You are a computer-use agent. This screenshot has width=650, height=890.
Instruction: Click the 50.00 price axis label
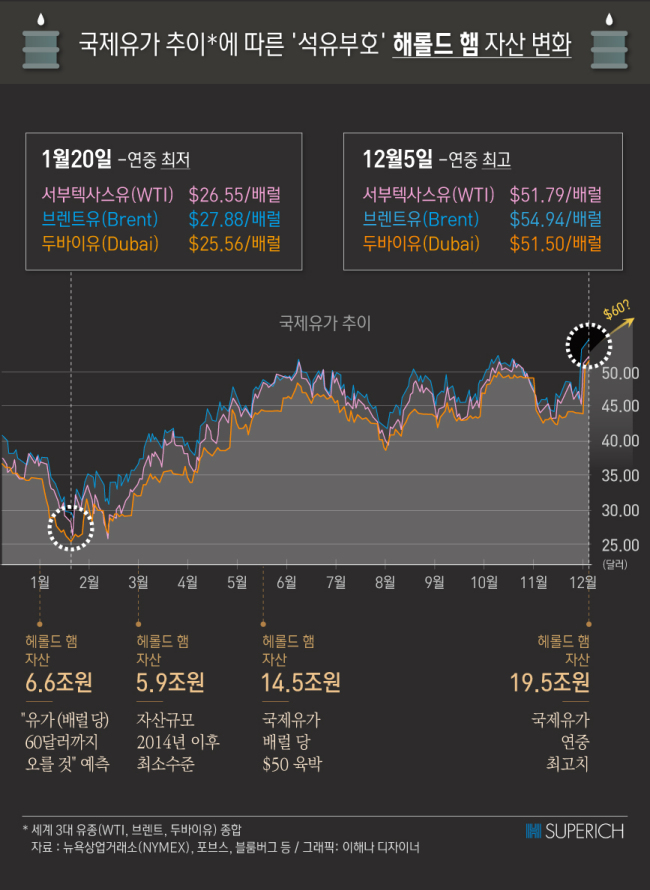pos(620,373)
